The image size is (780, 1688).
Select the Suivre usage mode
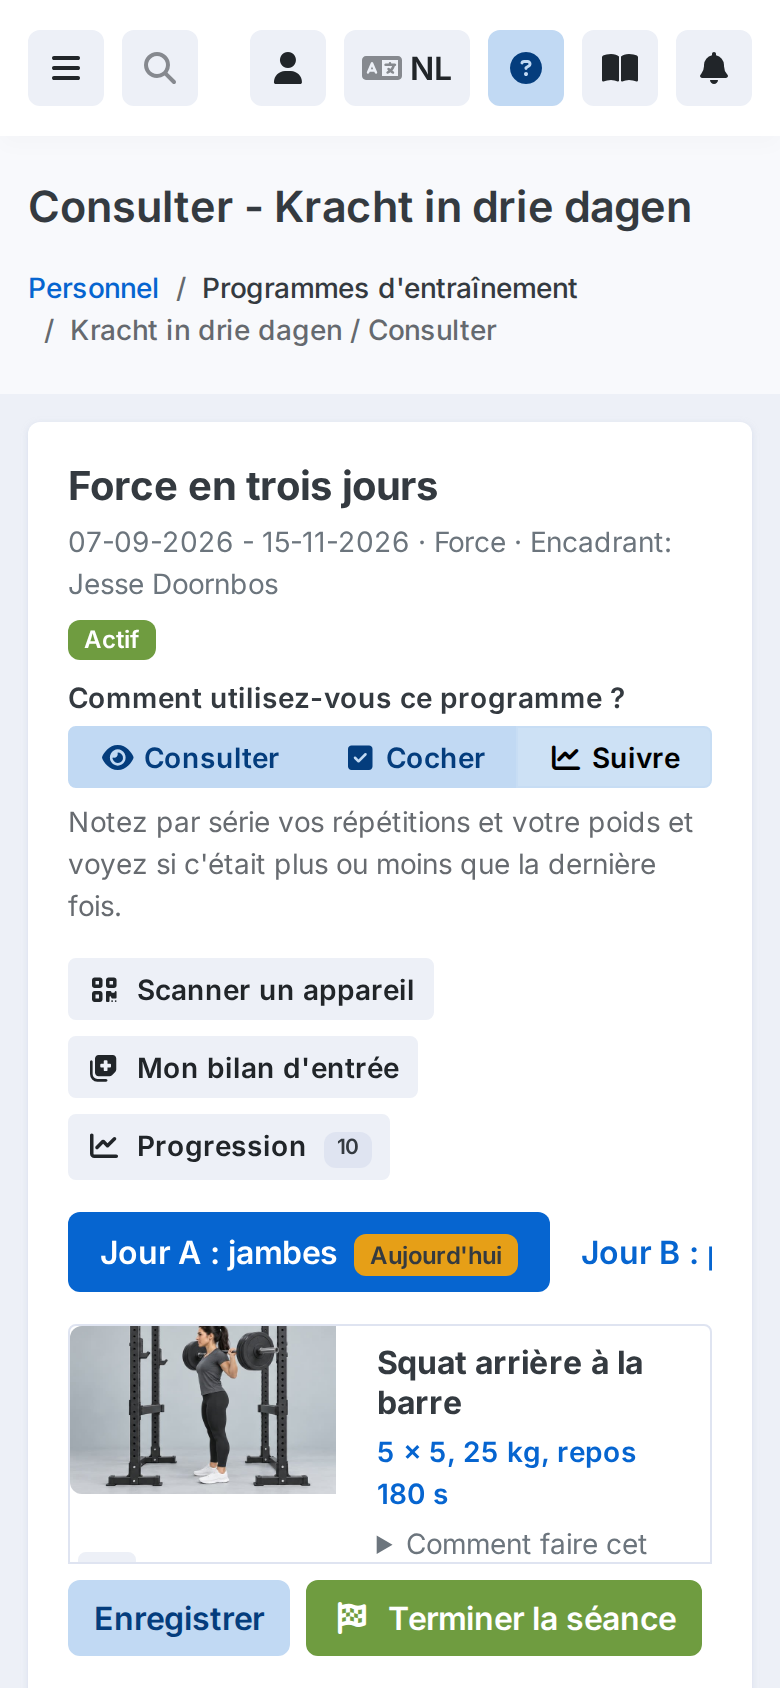[x=615, y=758]
